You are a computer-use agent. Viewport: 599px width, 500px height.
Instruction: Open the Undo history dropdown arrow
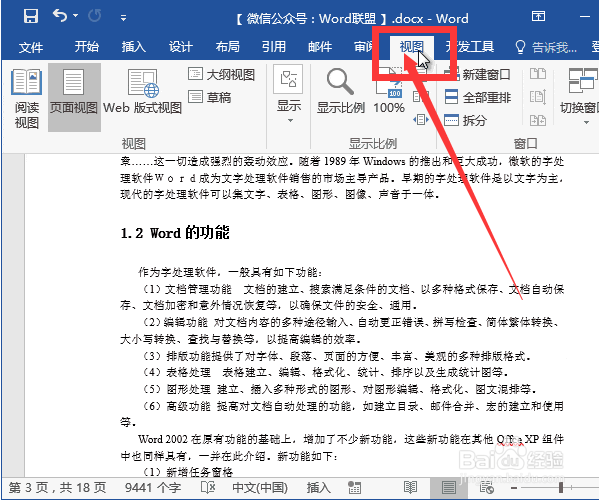pos(75,16)
